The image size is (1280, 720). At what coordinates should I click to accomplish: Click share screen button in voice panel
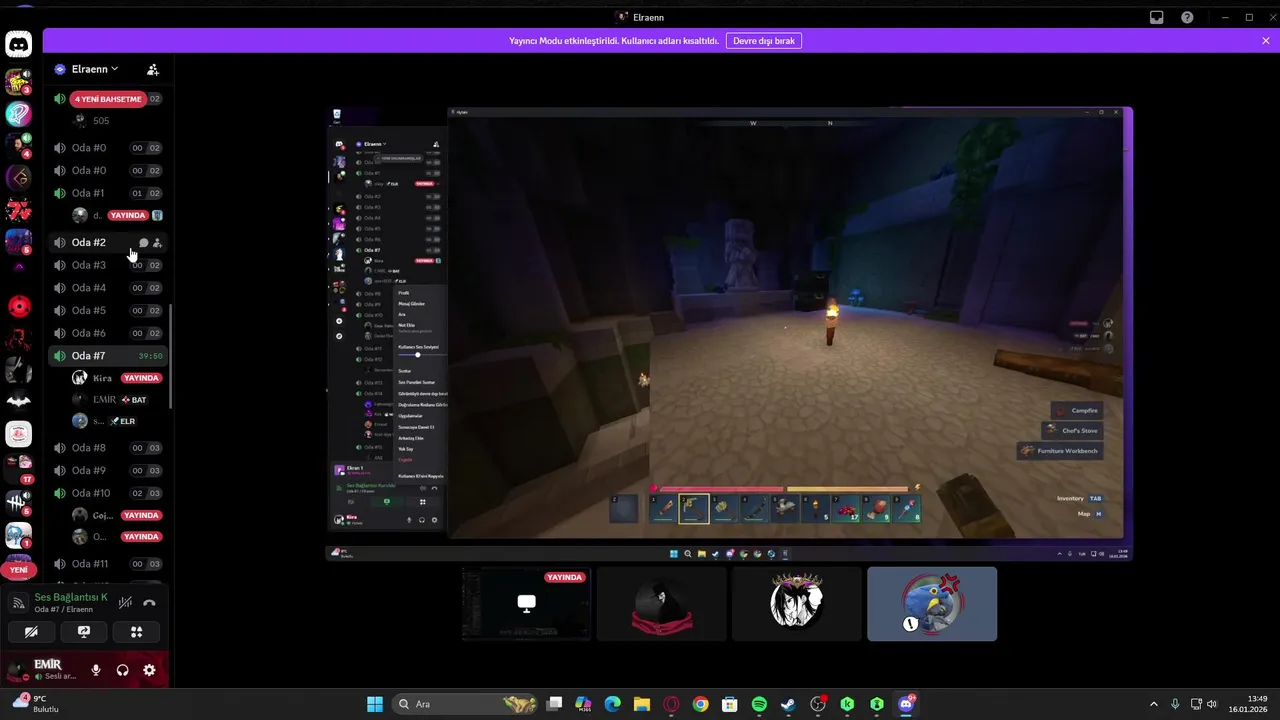[84, 632]
